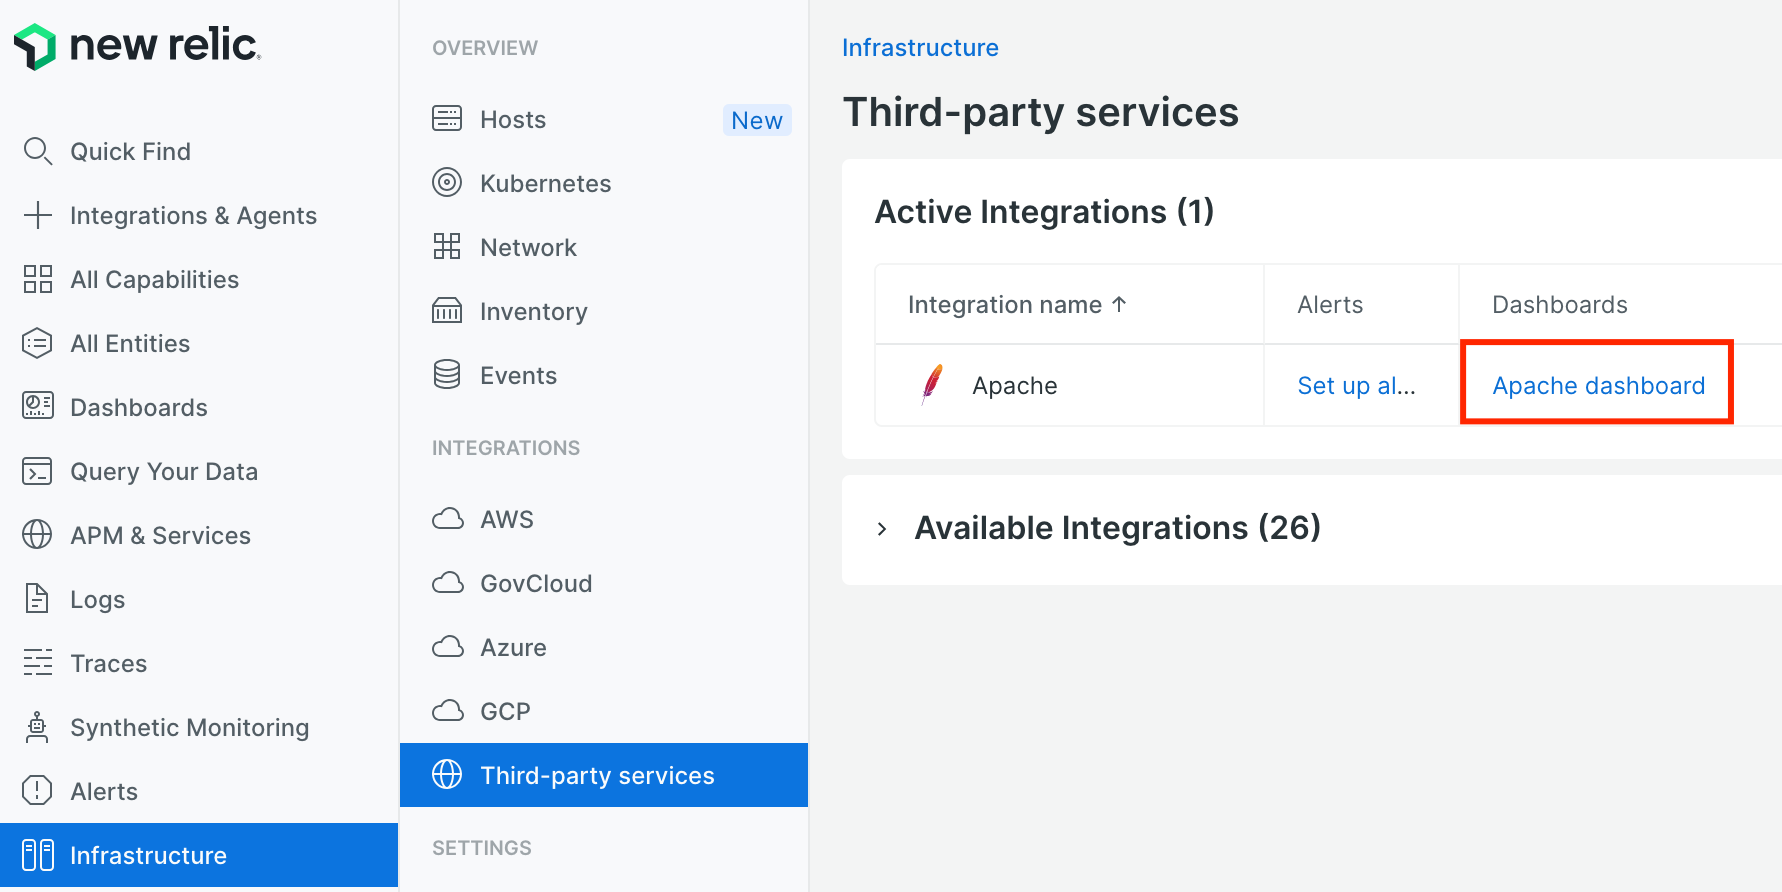Click the All Capabilities grid icon
Screen dimensions: 1782x892
click(37, 279)
